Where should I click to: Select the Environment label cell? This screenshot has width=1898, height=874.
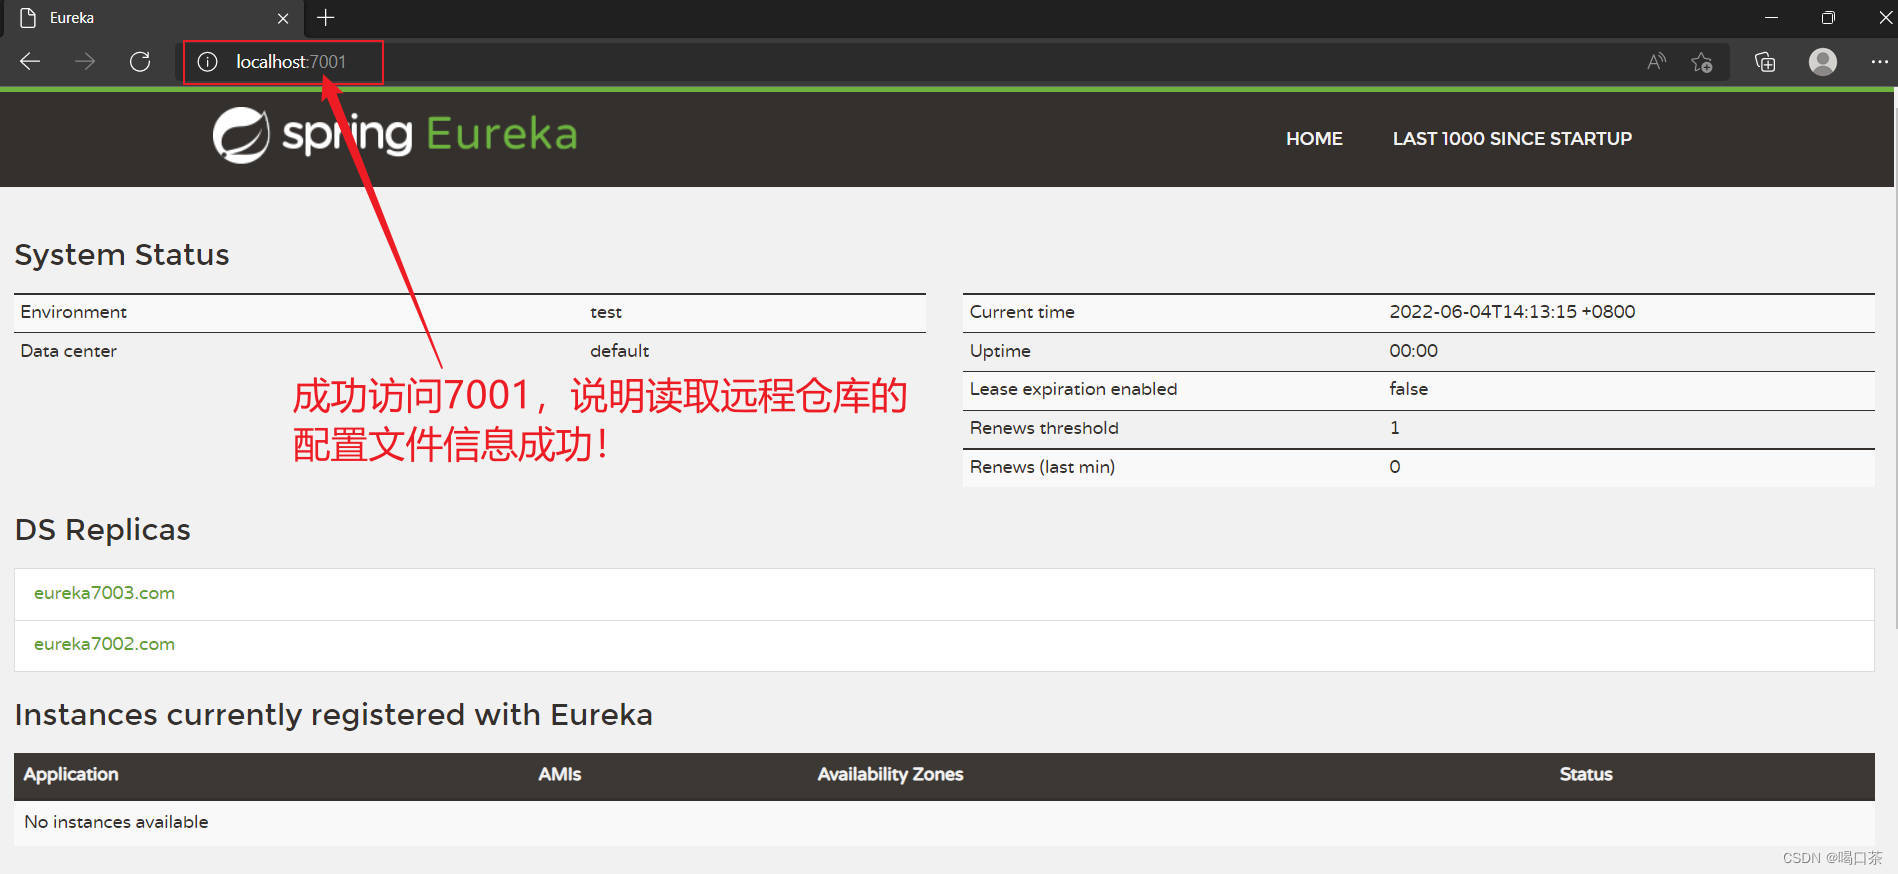(73, 312)
